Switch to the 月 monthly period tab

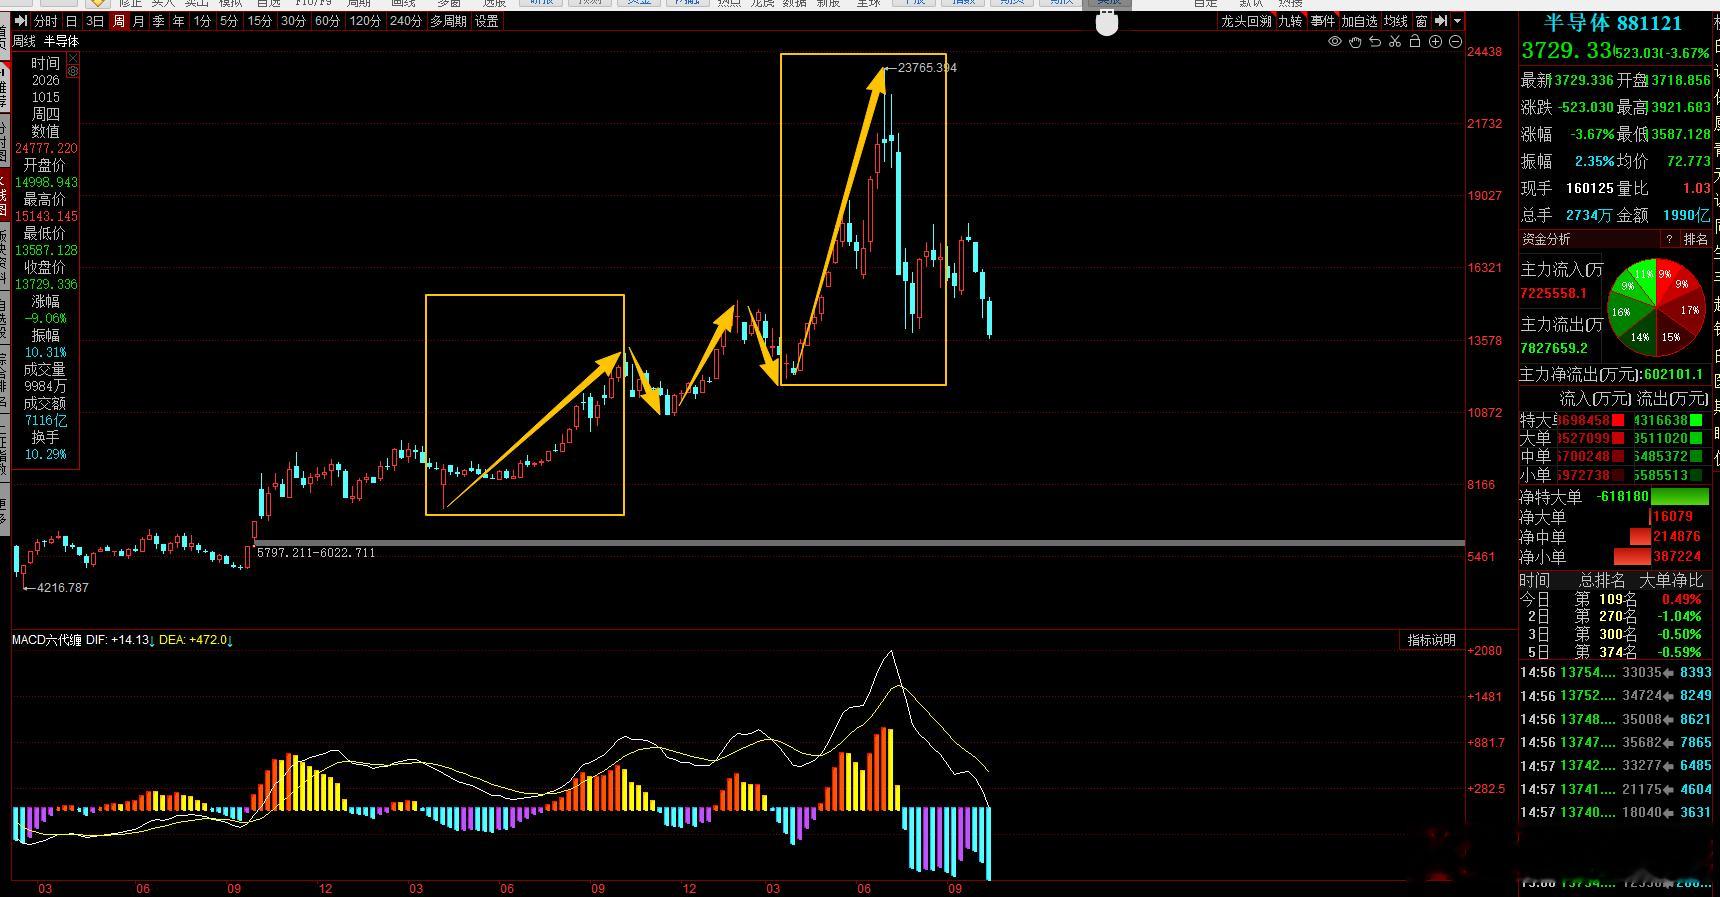139,21
